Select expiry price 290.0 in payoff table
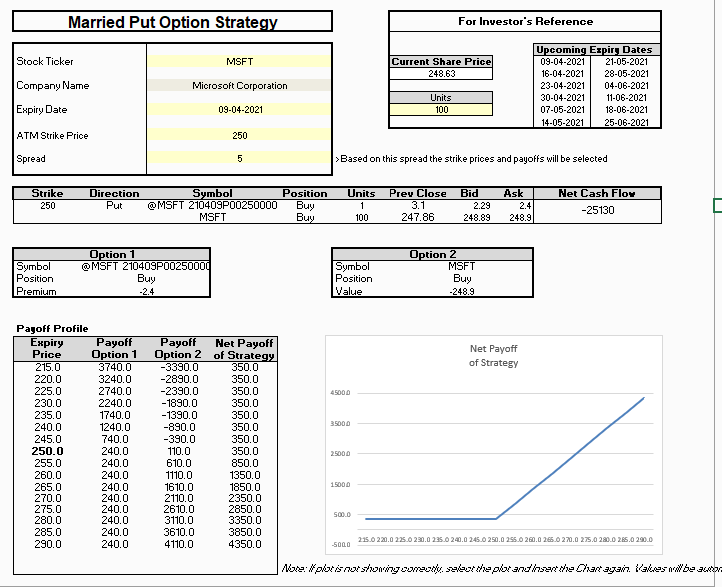The width and height of the screenshot is (722, 587). [47, 544]
